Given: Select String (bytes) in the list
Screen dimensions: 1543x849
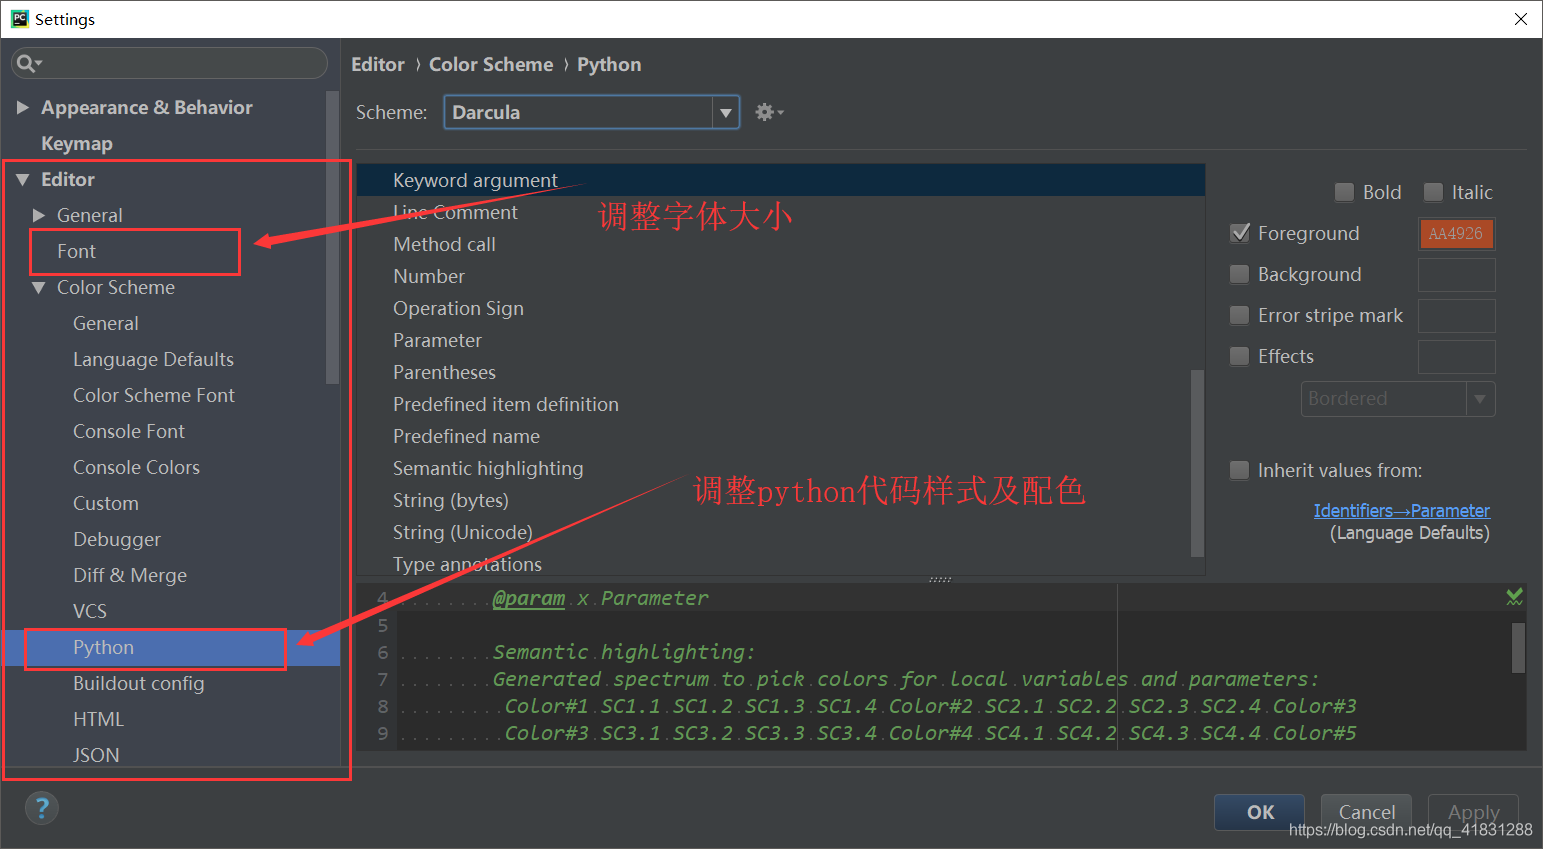Looking at the screenshot, I should pyautogui.click(x=773, y=500).
